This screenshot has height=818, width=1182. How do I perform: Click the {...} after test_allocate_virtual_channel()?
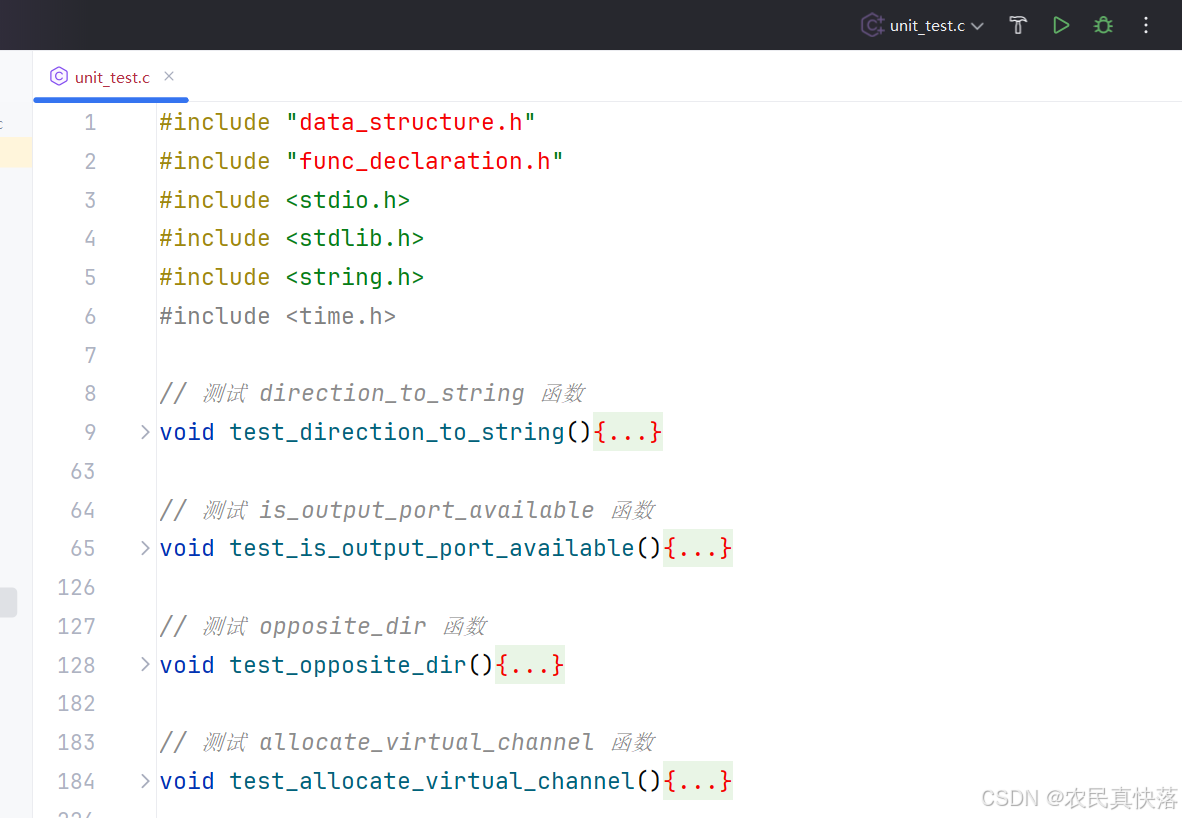698,781
